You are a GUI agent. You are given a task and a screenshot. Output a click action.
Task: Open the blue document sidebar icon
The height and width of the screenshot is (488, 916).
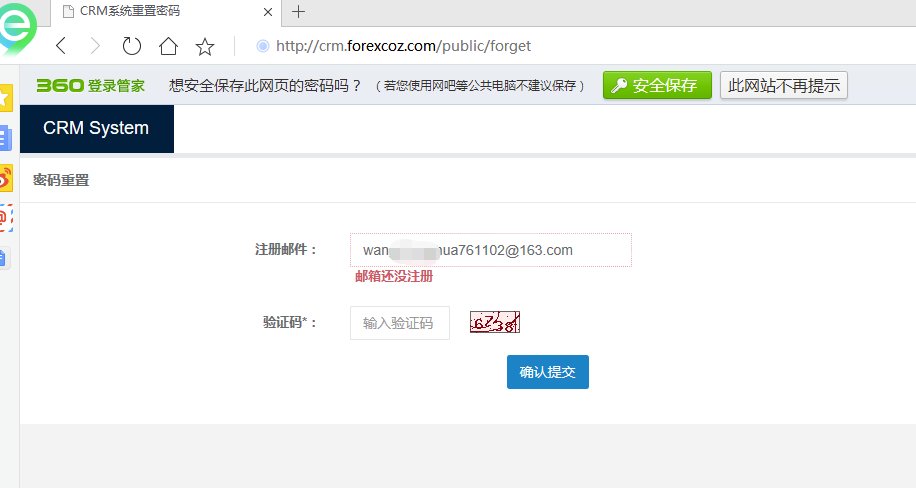tap(5, 139)
